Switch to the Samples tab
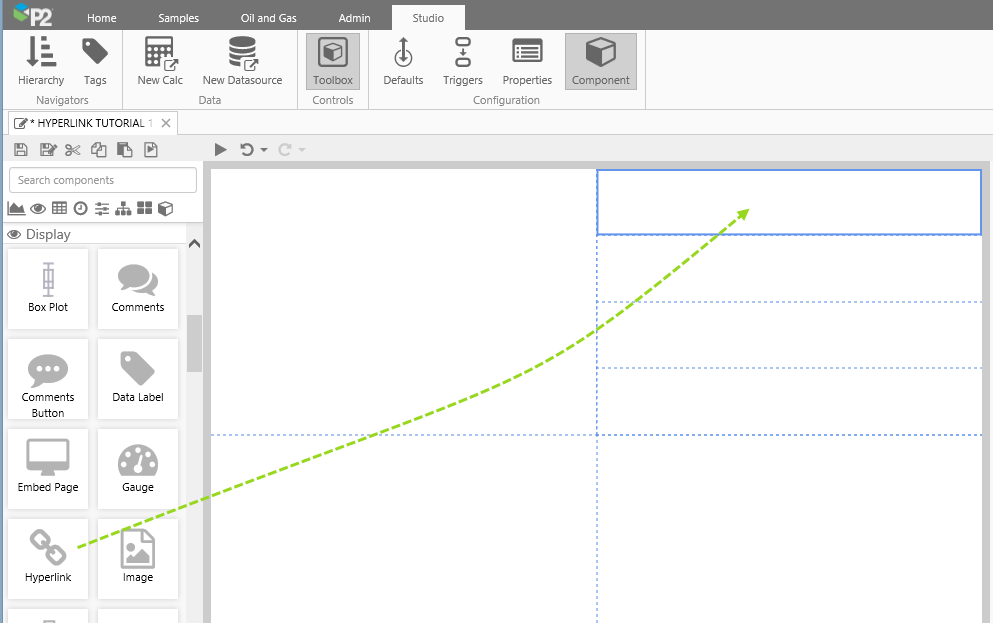 point(178,18)
